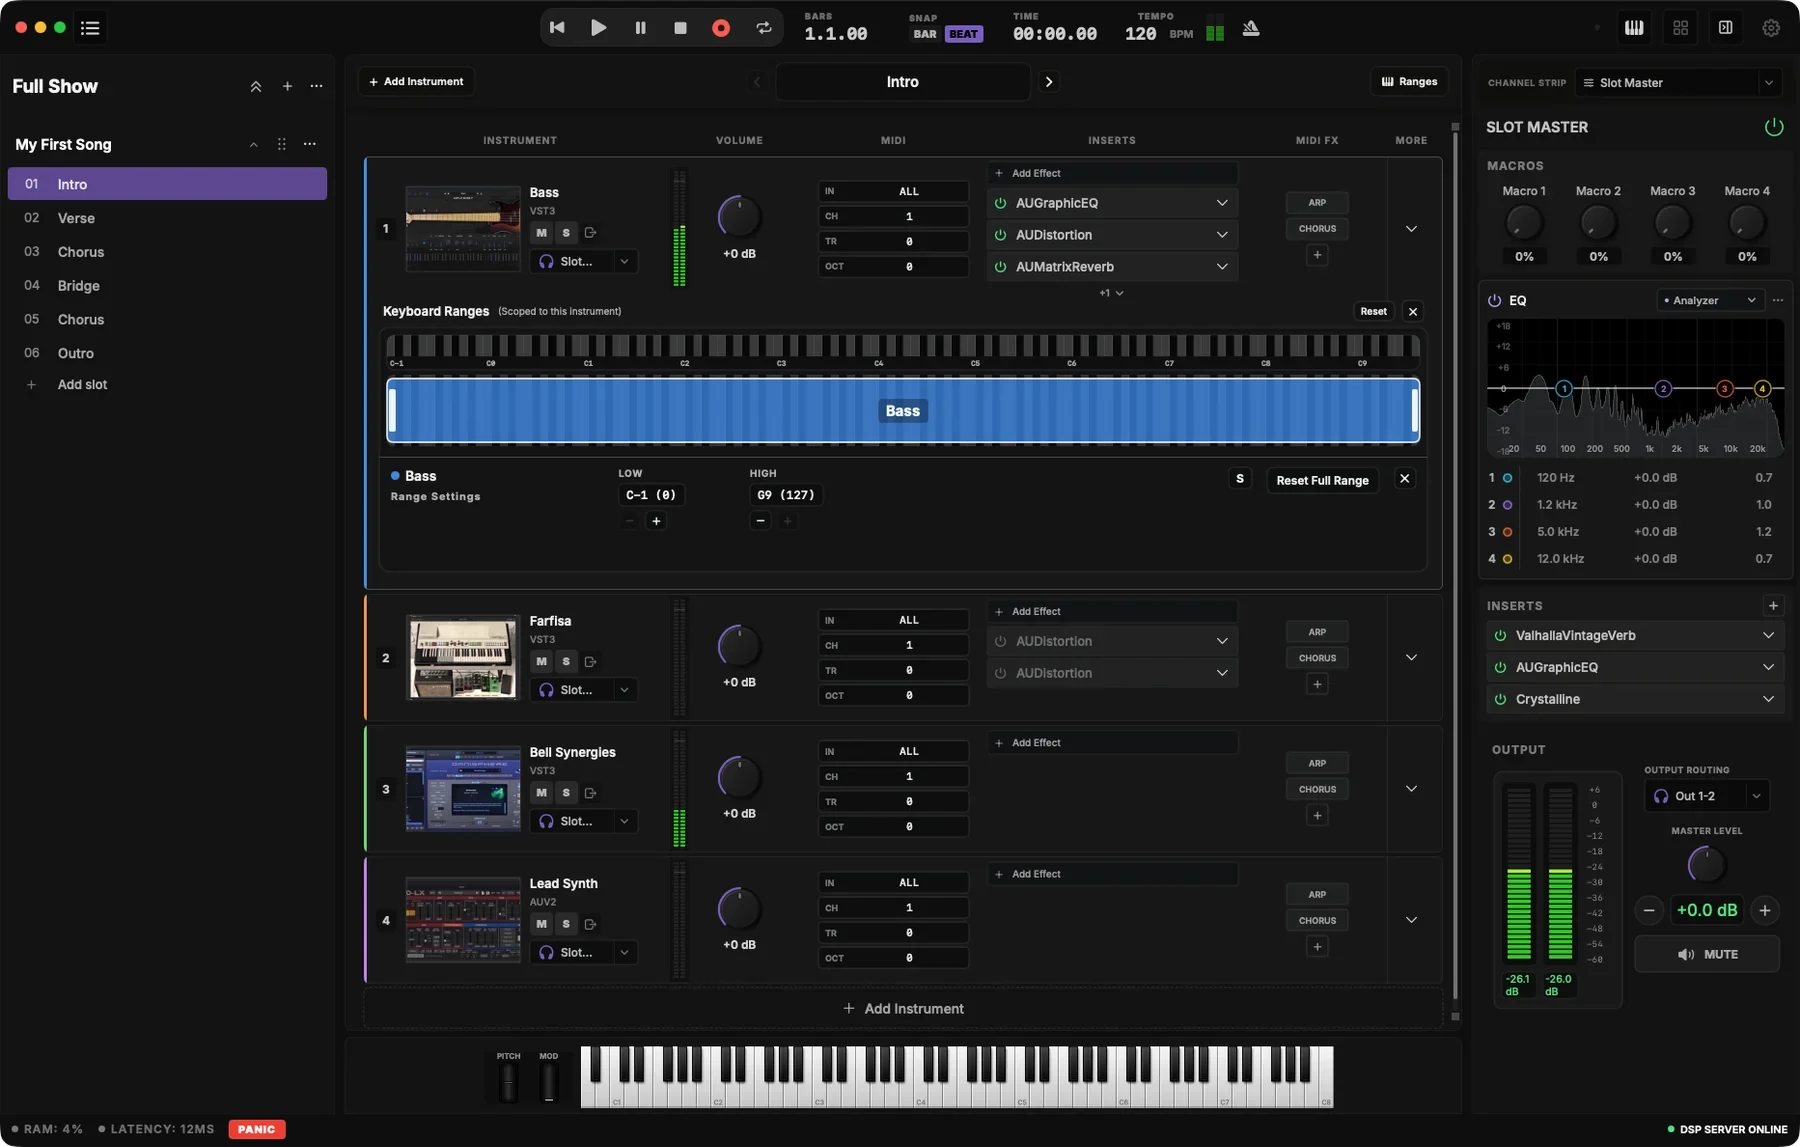Open the Ranges view button
This screenshot has height=1147, width=1800.
(1409, 82)
